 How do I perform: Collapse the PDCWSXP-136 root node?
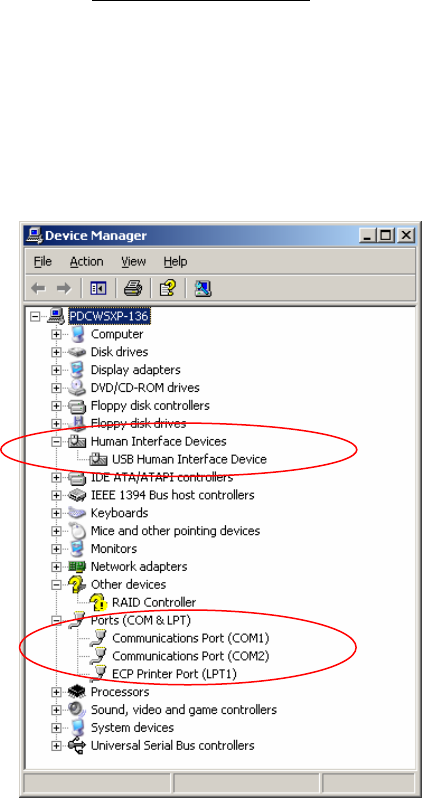(x=35, y=317)
